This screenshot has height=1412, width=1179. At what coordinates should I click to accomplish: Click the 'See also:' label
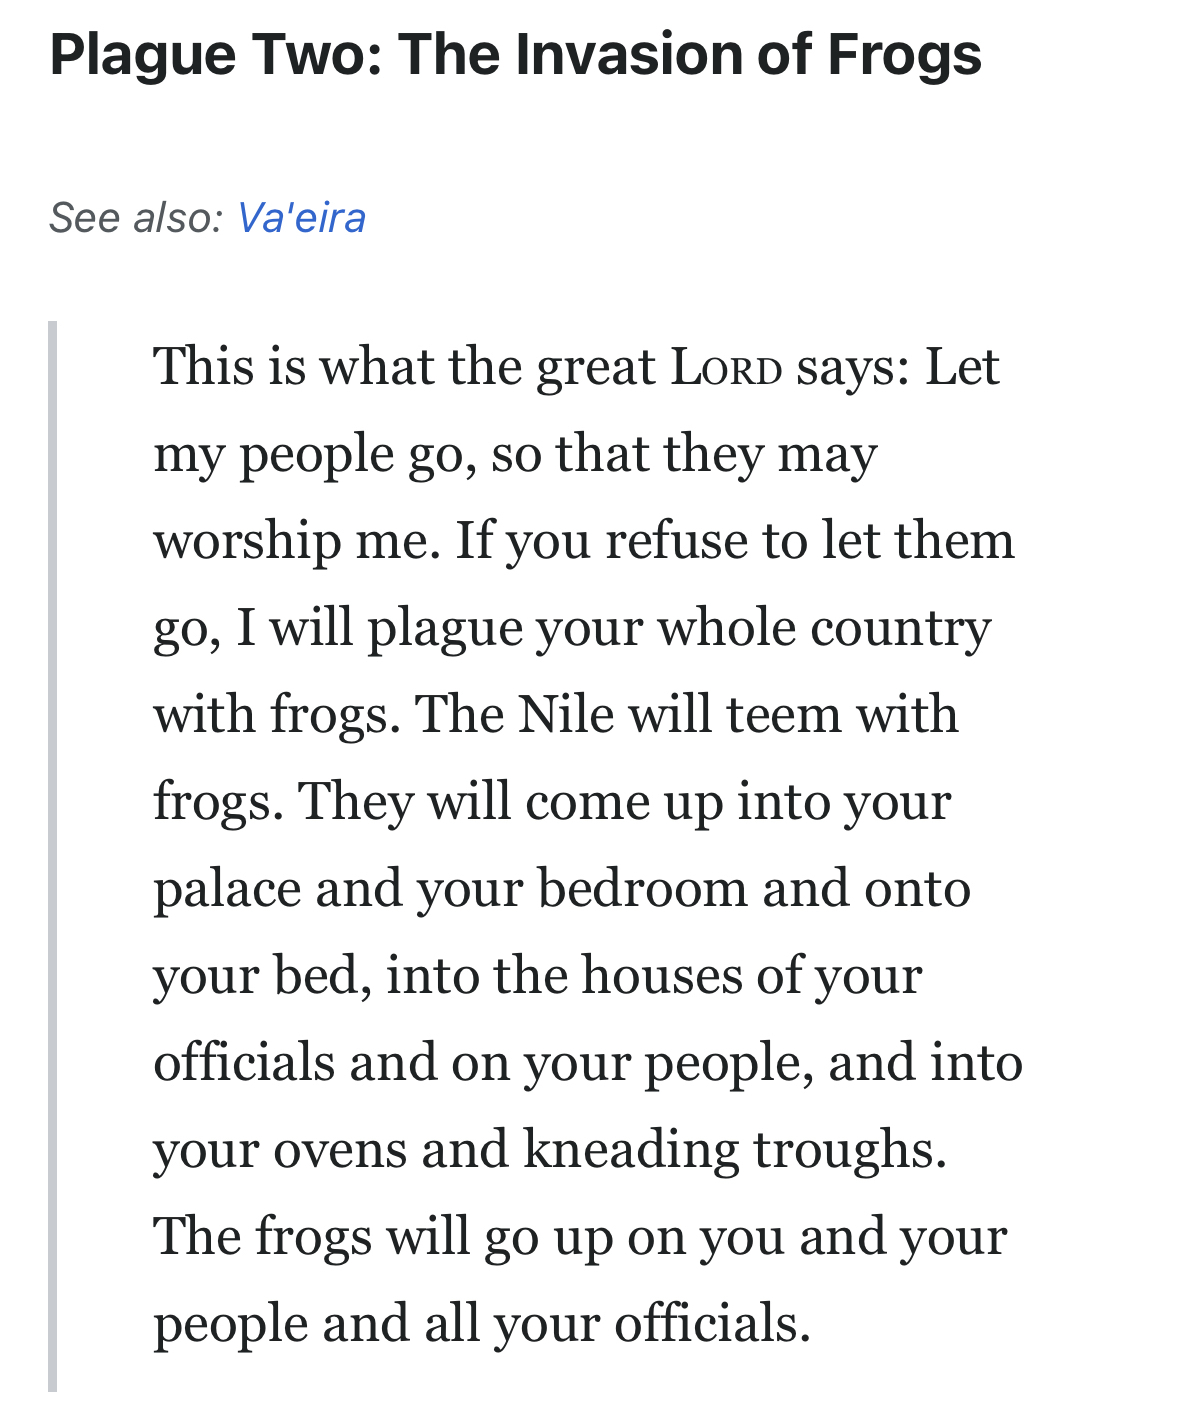tap(136, 218)
